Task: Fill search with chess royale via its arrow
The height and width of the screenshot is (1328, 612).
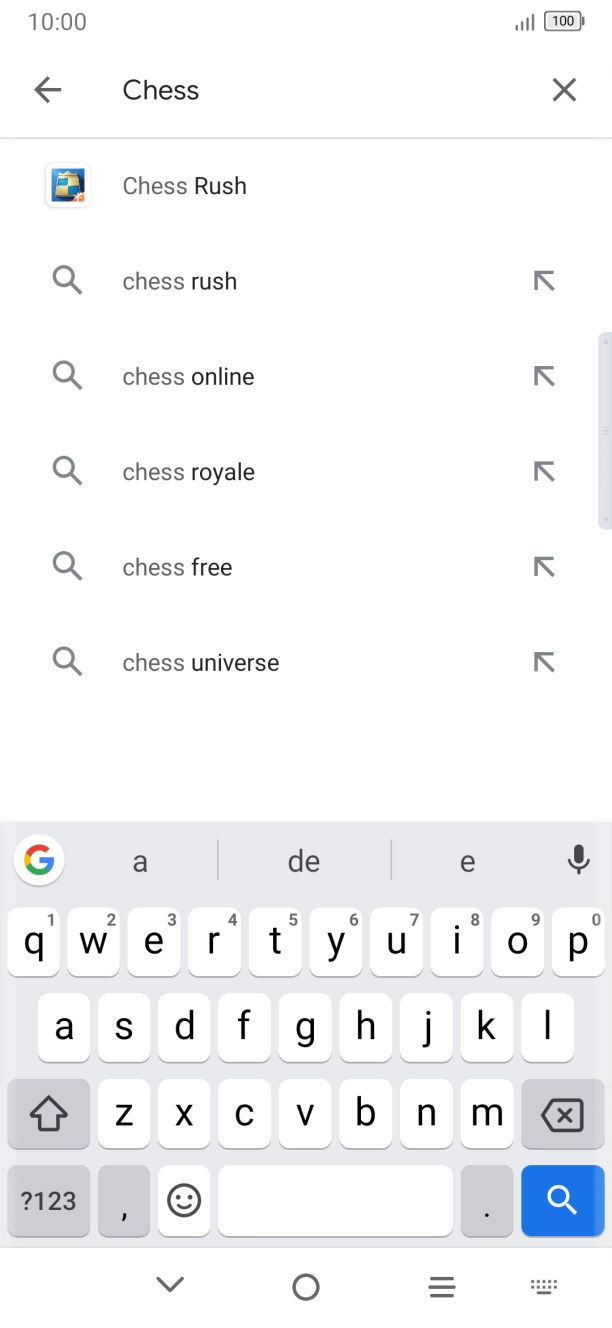Action: click(x=543, y=471)
